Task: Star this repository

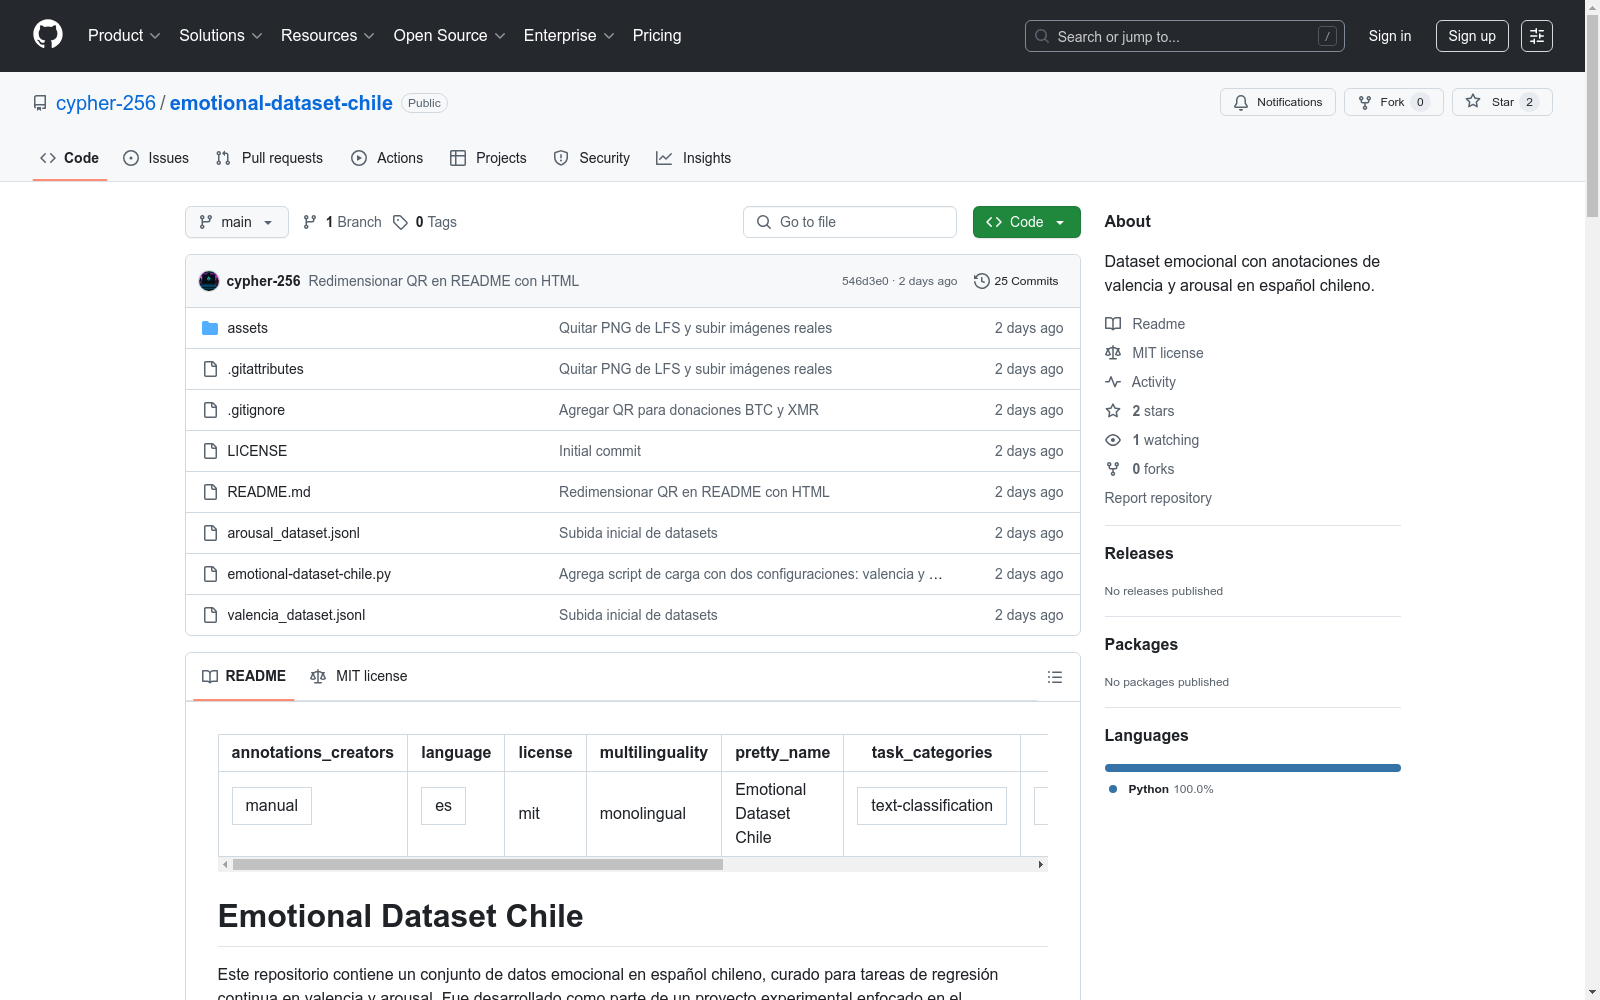Action: pos(1502,102)
